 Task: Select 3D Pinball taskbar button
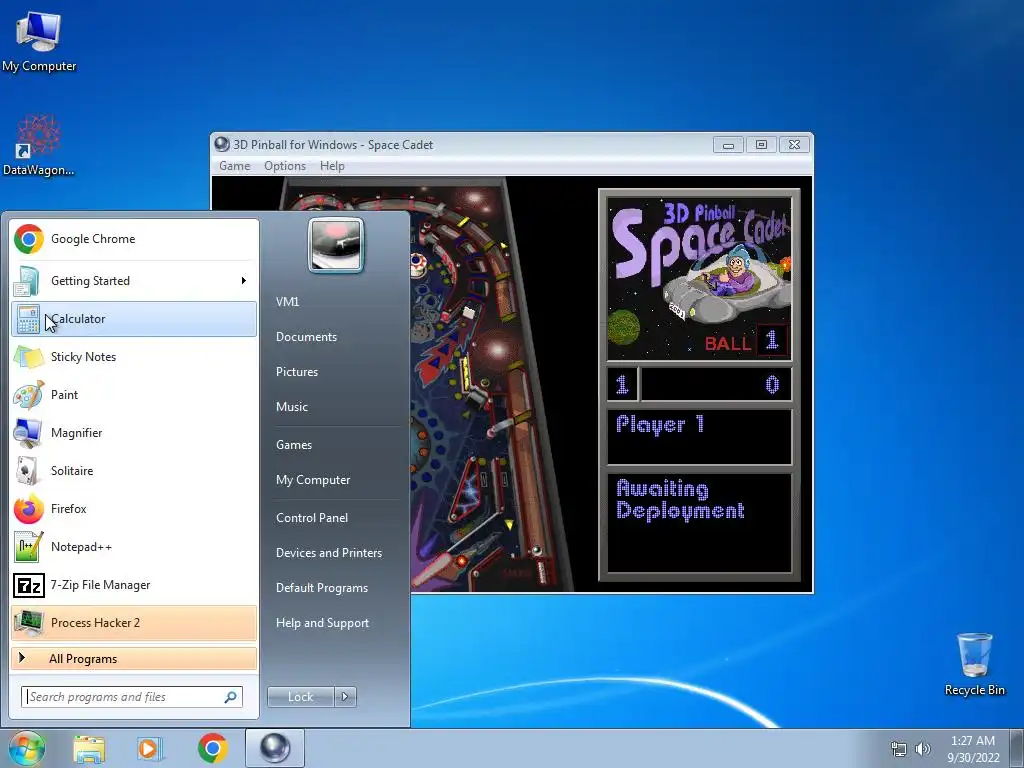point(275,748)
